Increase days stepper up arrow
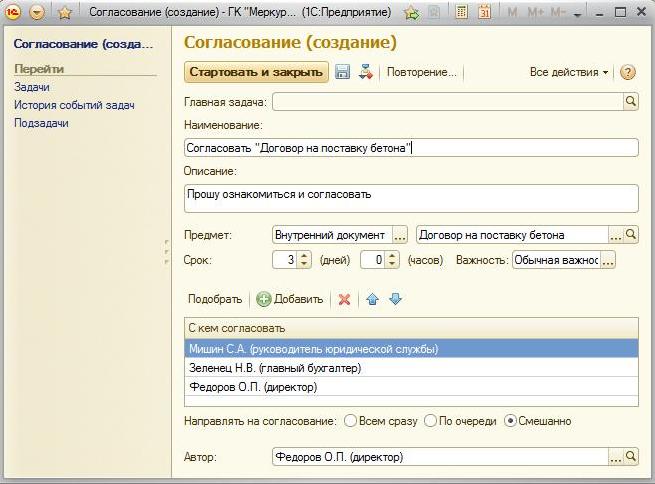Screen dimensions: 655x484 (x=304, y=256)
